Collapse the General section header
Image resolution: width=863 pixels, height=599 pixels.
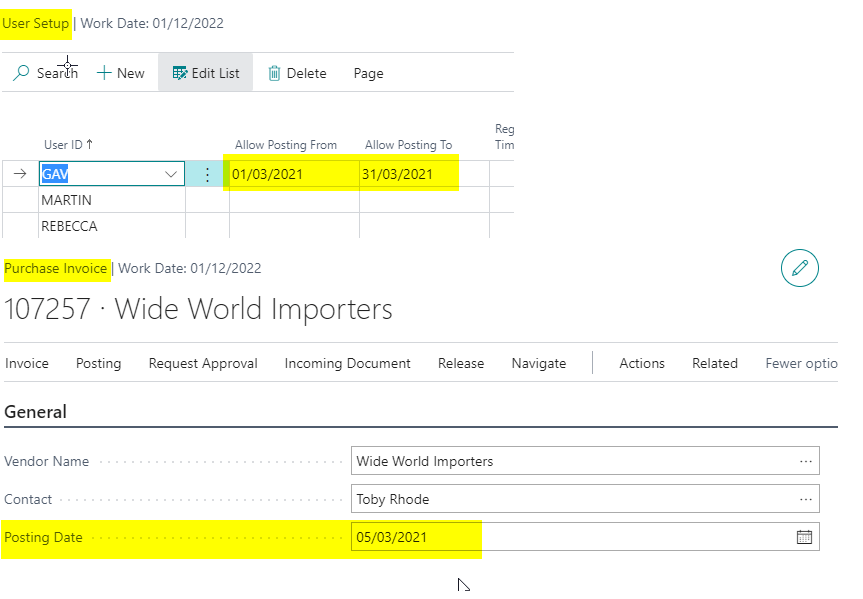point(36,412)
